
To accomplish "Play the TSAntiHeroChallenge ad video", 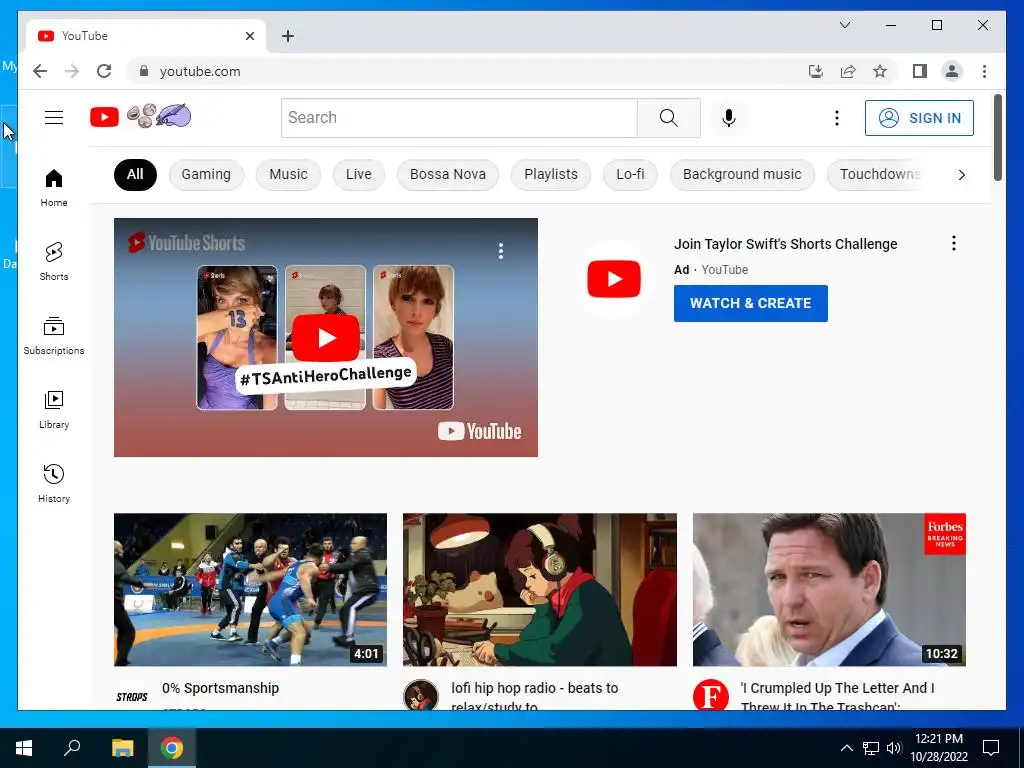I will coord(325,338).
